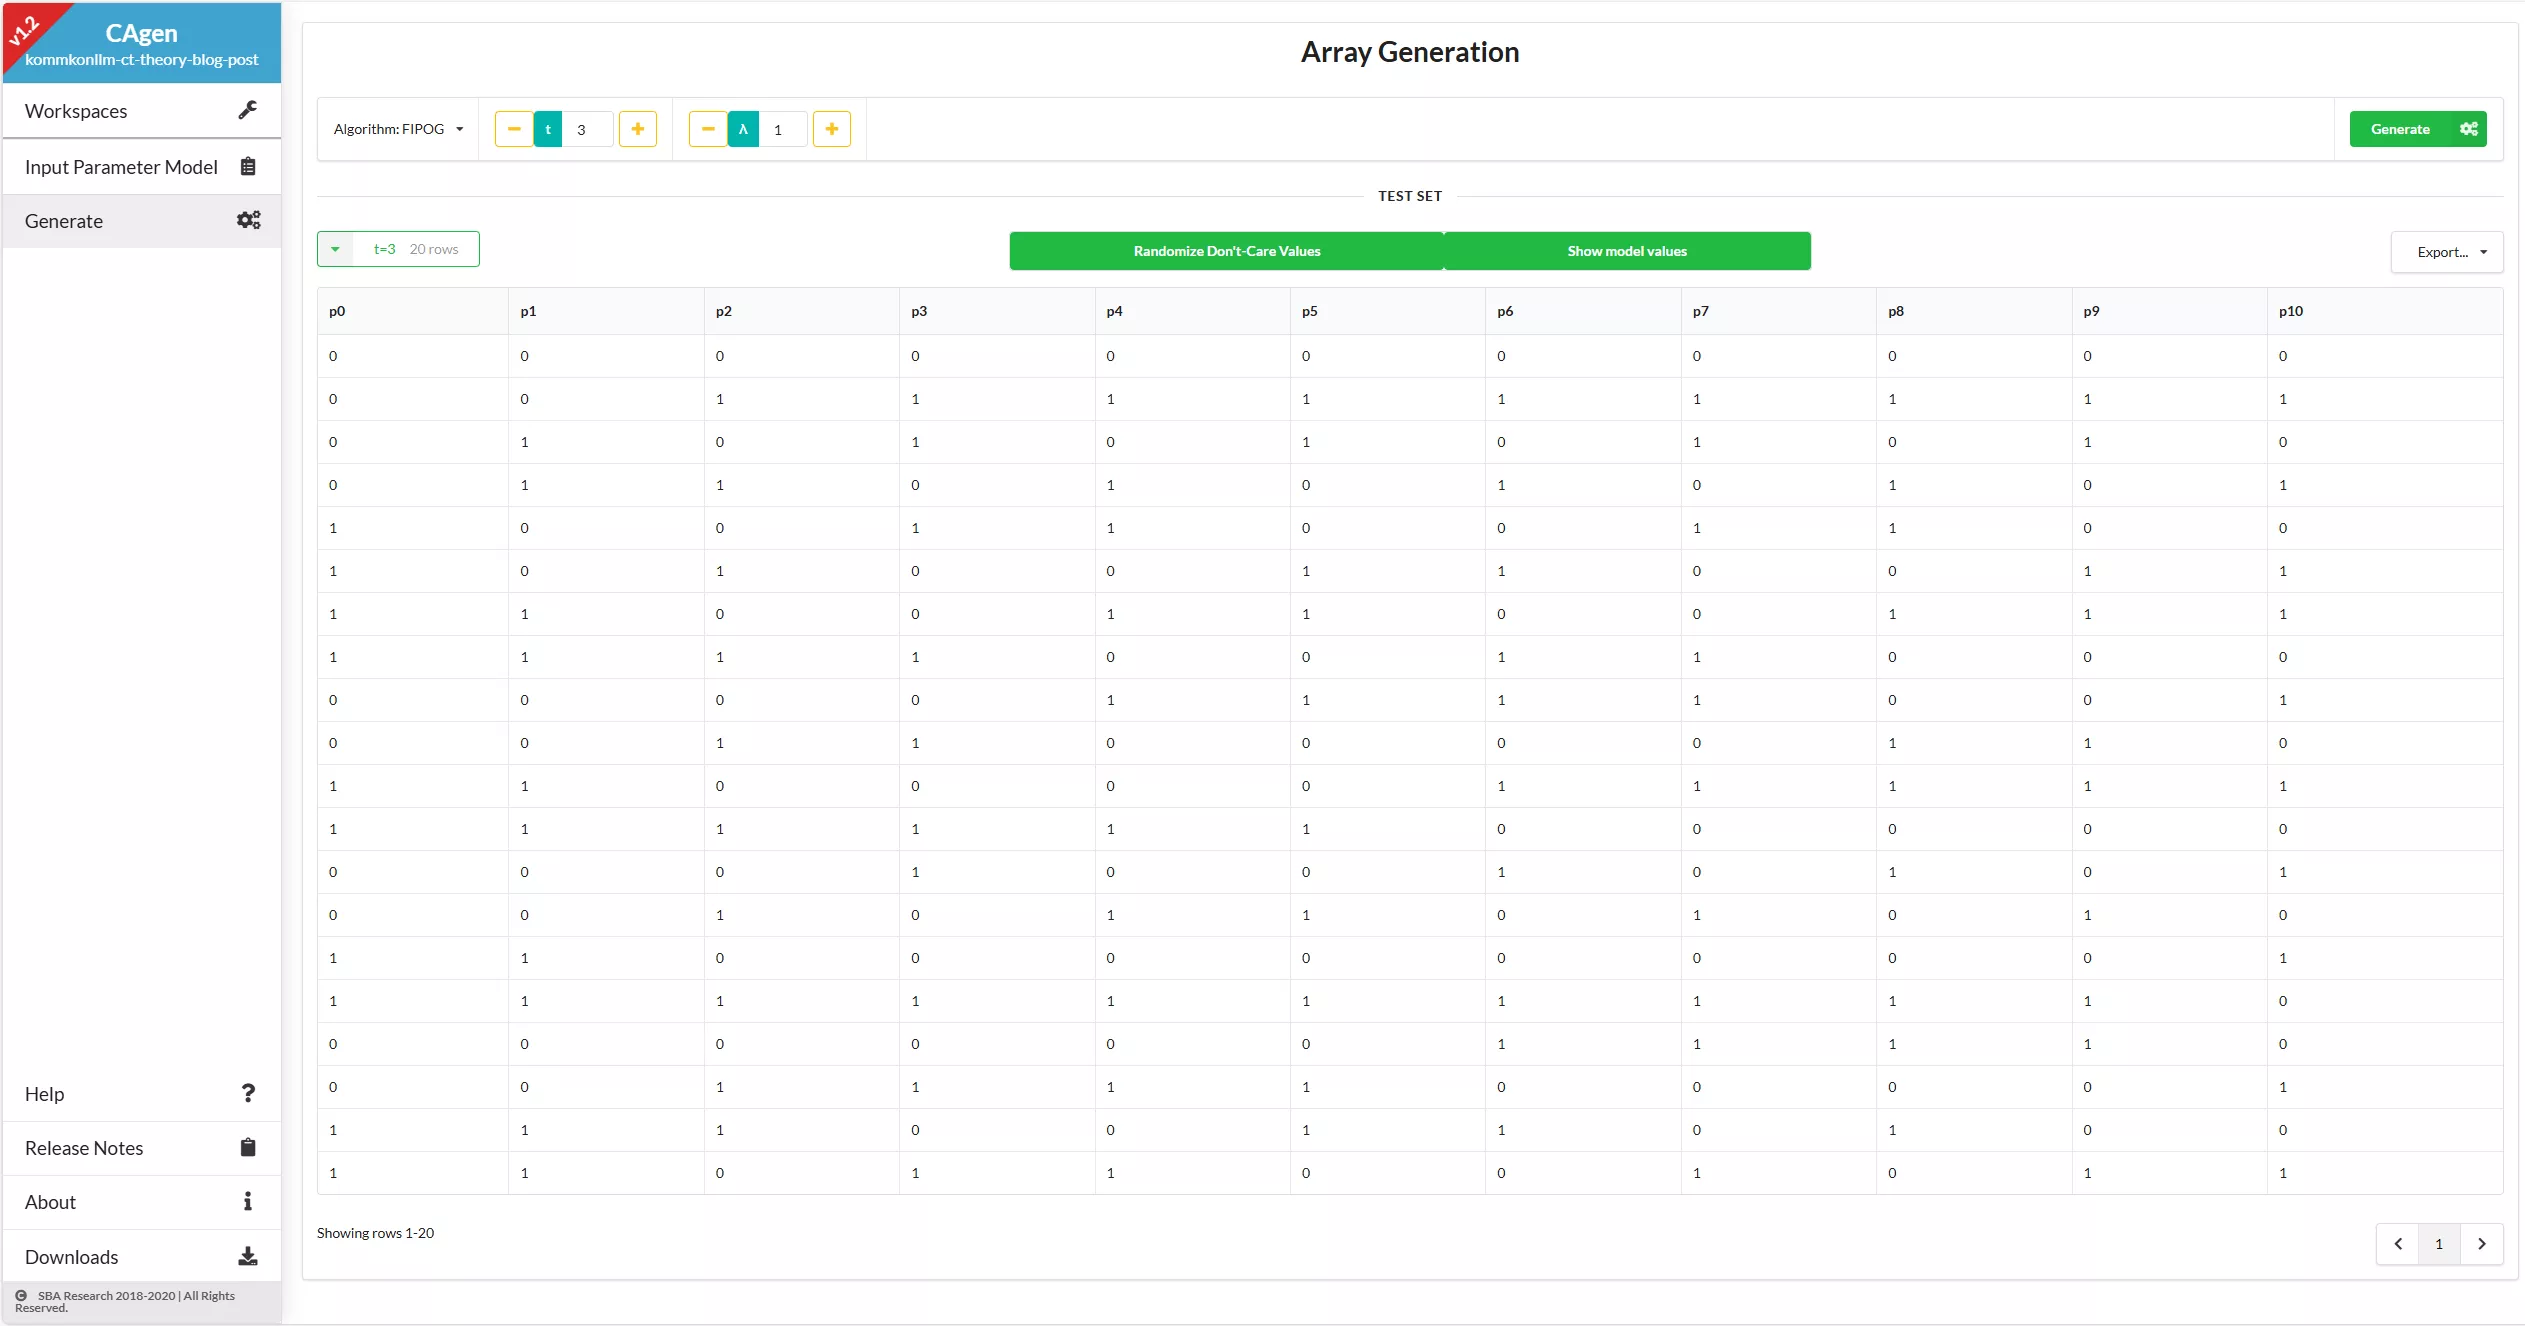The image size is (2525, 1326).
Task: Increase t using the plus stepper
Action: 637,128
